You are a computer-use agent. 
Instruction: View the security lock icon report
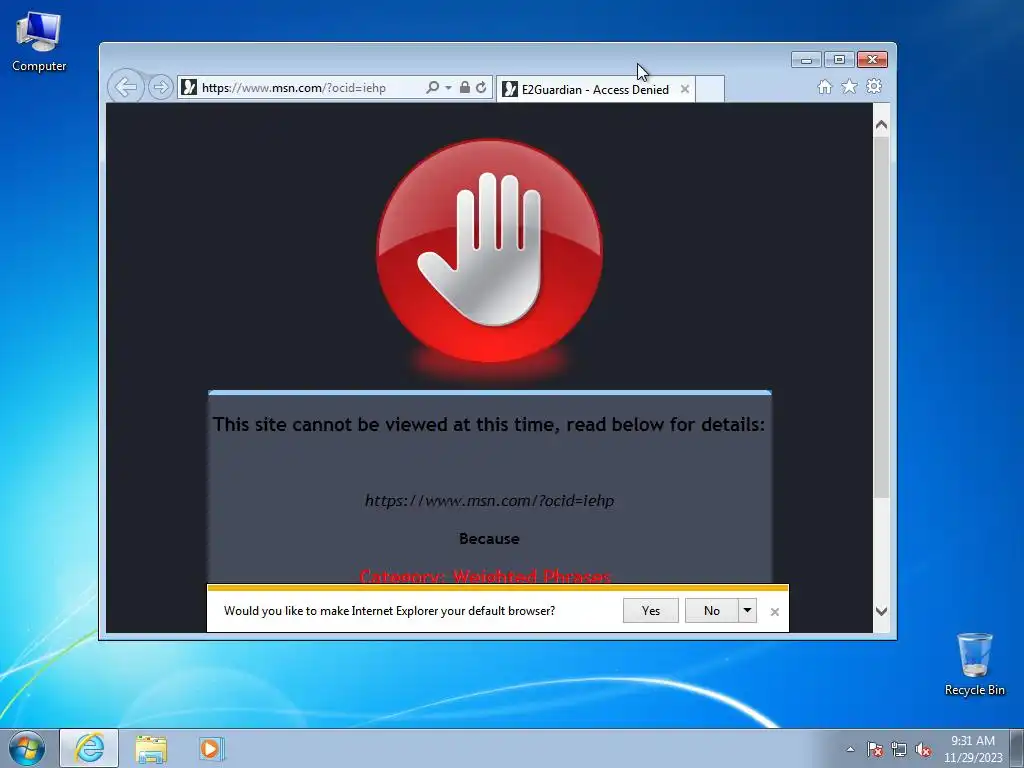464,87
